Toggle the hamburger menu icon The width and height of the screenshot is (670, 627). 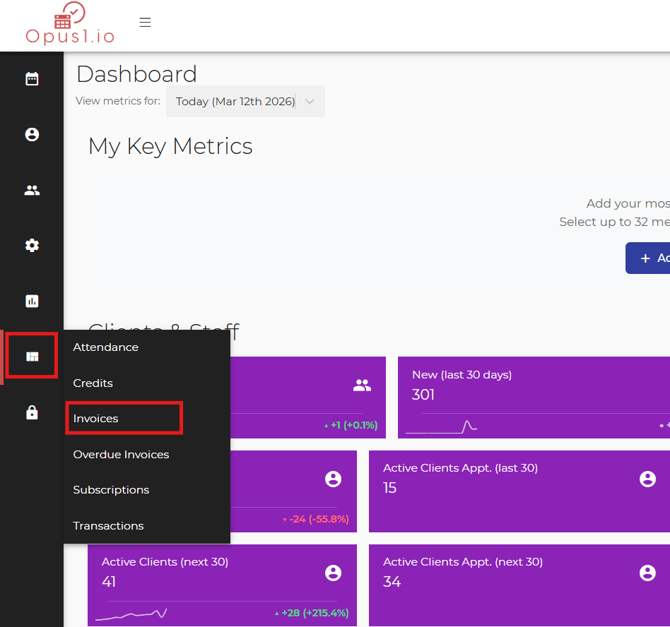[145, 22]
